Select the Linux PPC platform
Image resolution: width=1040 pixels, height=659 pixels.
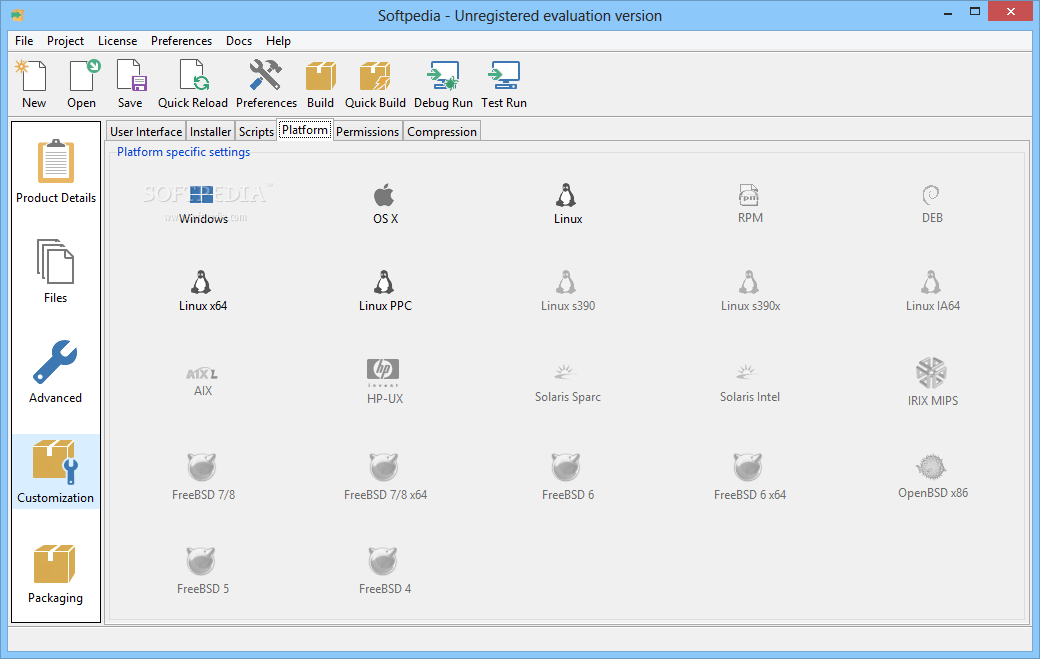pyautogui.click(x=385, y=291)
